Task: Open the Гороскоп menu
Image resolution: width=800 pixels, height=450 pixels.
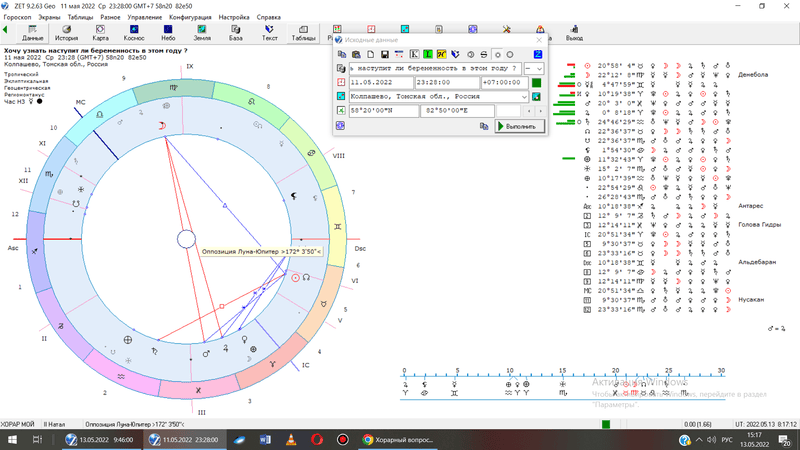Action: (18, 18)
